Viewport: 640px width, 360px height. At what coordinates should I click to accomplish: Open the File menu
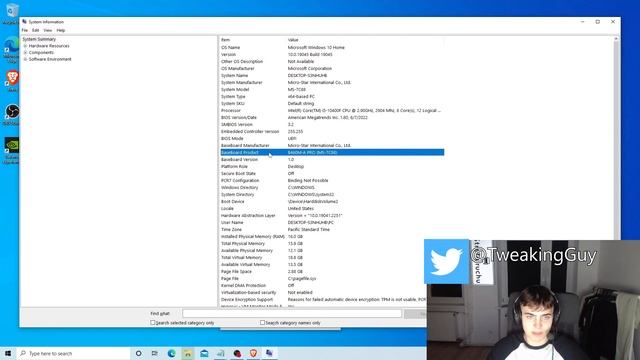25,30
